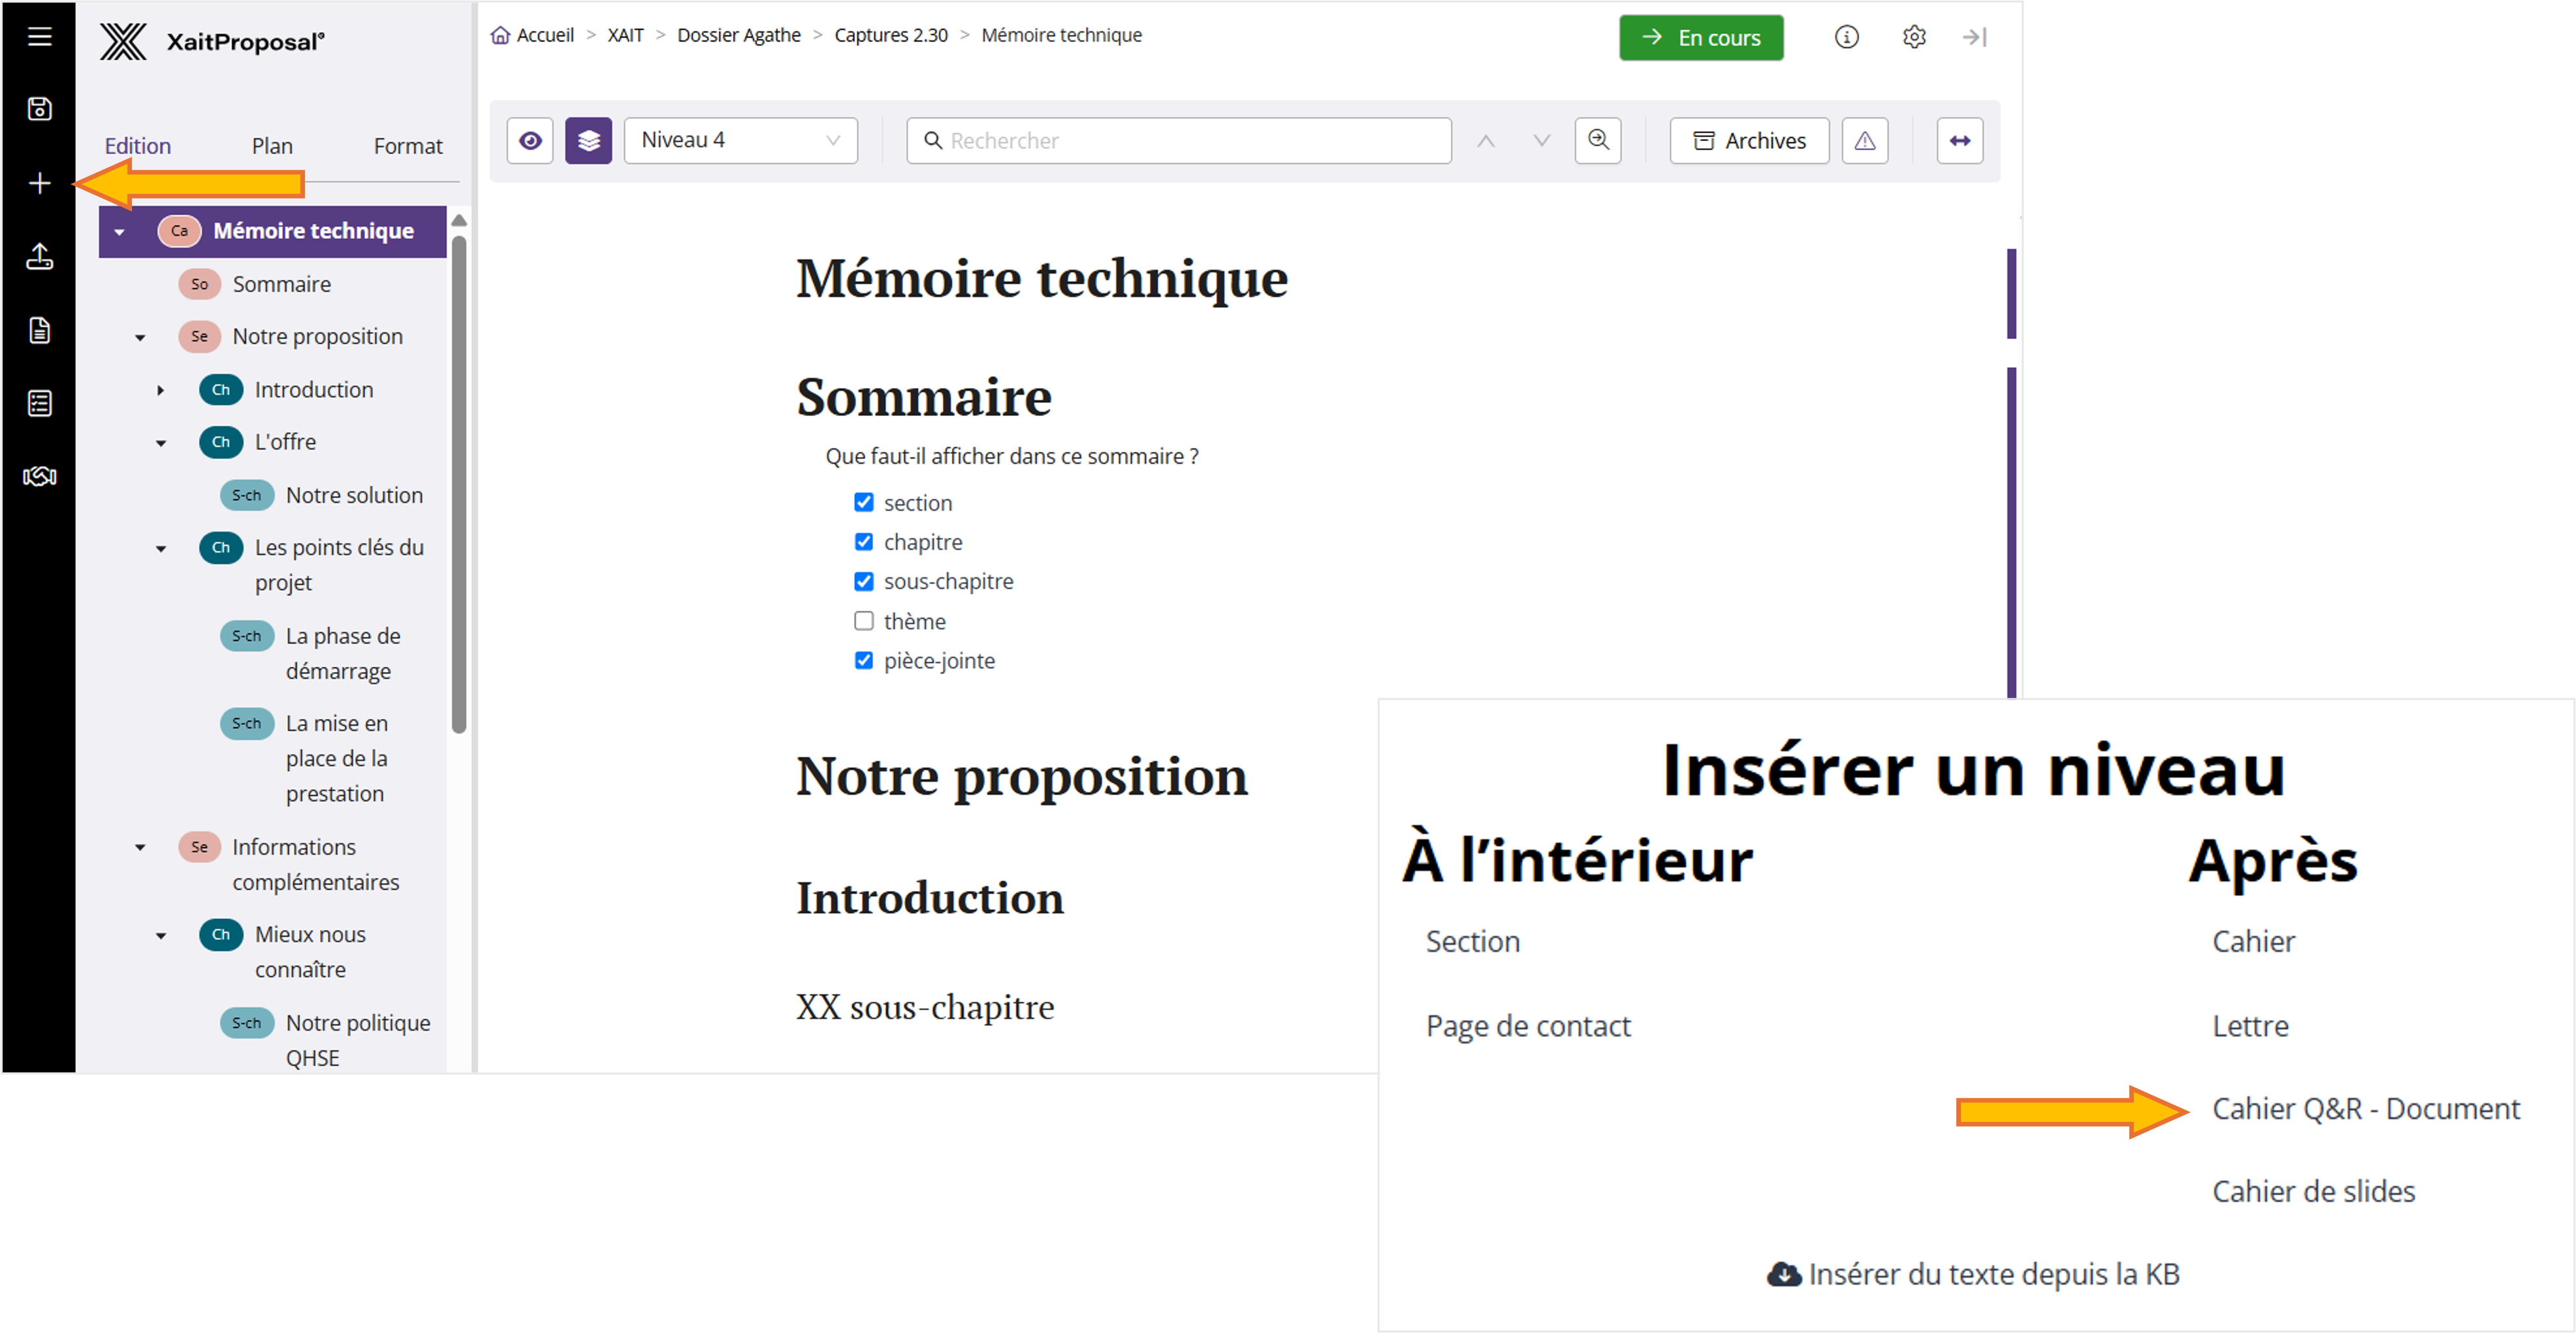The image size is (2576, 1333).
Task: Uncheck the sous-chapitre checkbox
Action: (x=863, y=581)
